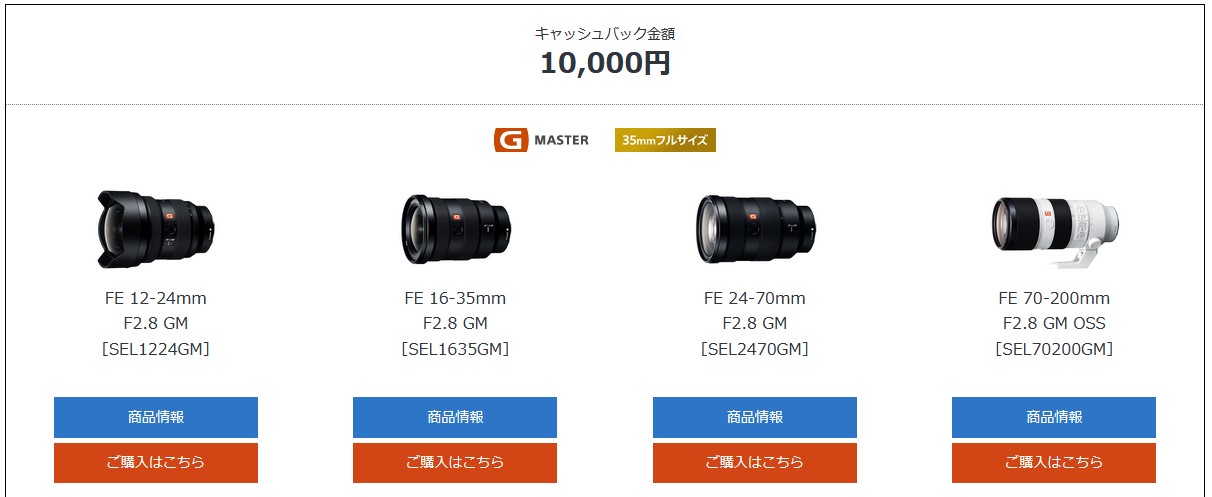Click 商品情報 for SEL1224GM
This screenshot has height=497, width=1212.
coord(156,417)
